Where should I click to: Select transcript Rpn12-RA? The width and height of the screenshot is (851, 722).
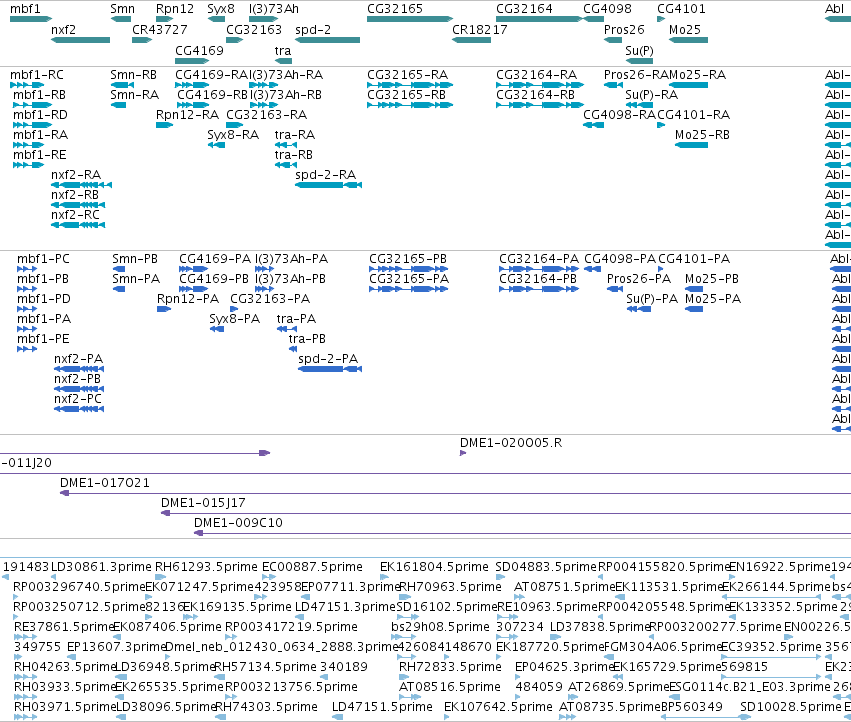(164, 125)
